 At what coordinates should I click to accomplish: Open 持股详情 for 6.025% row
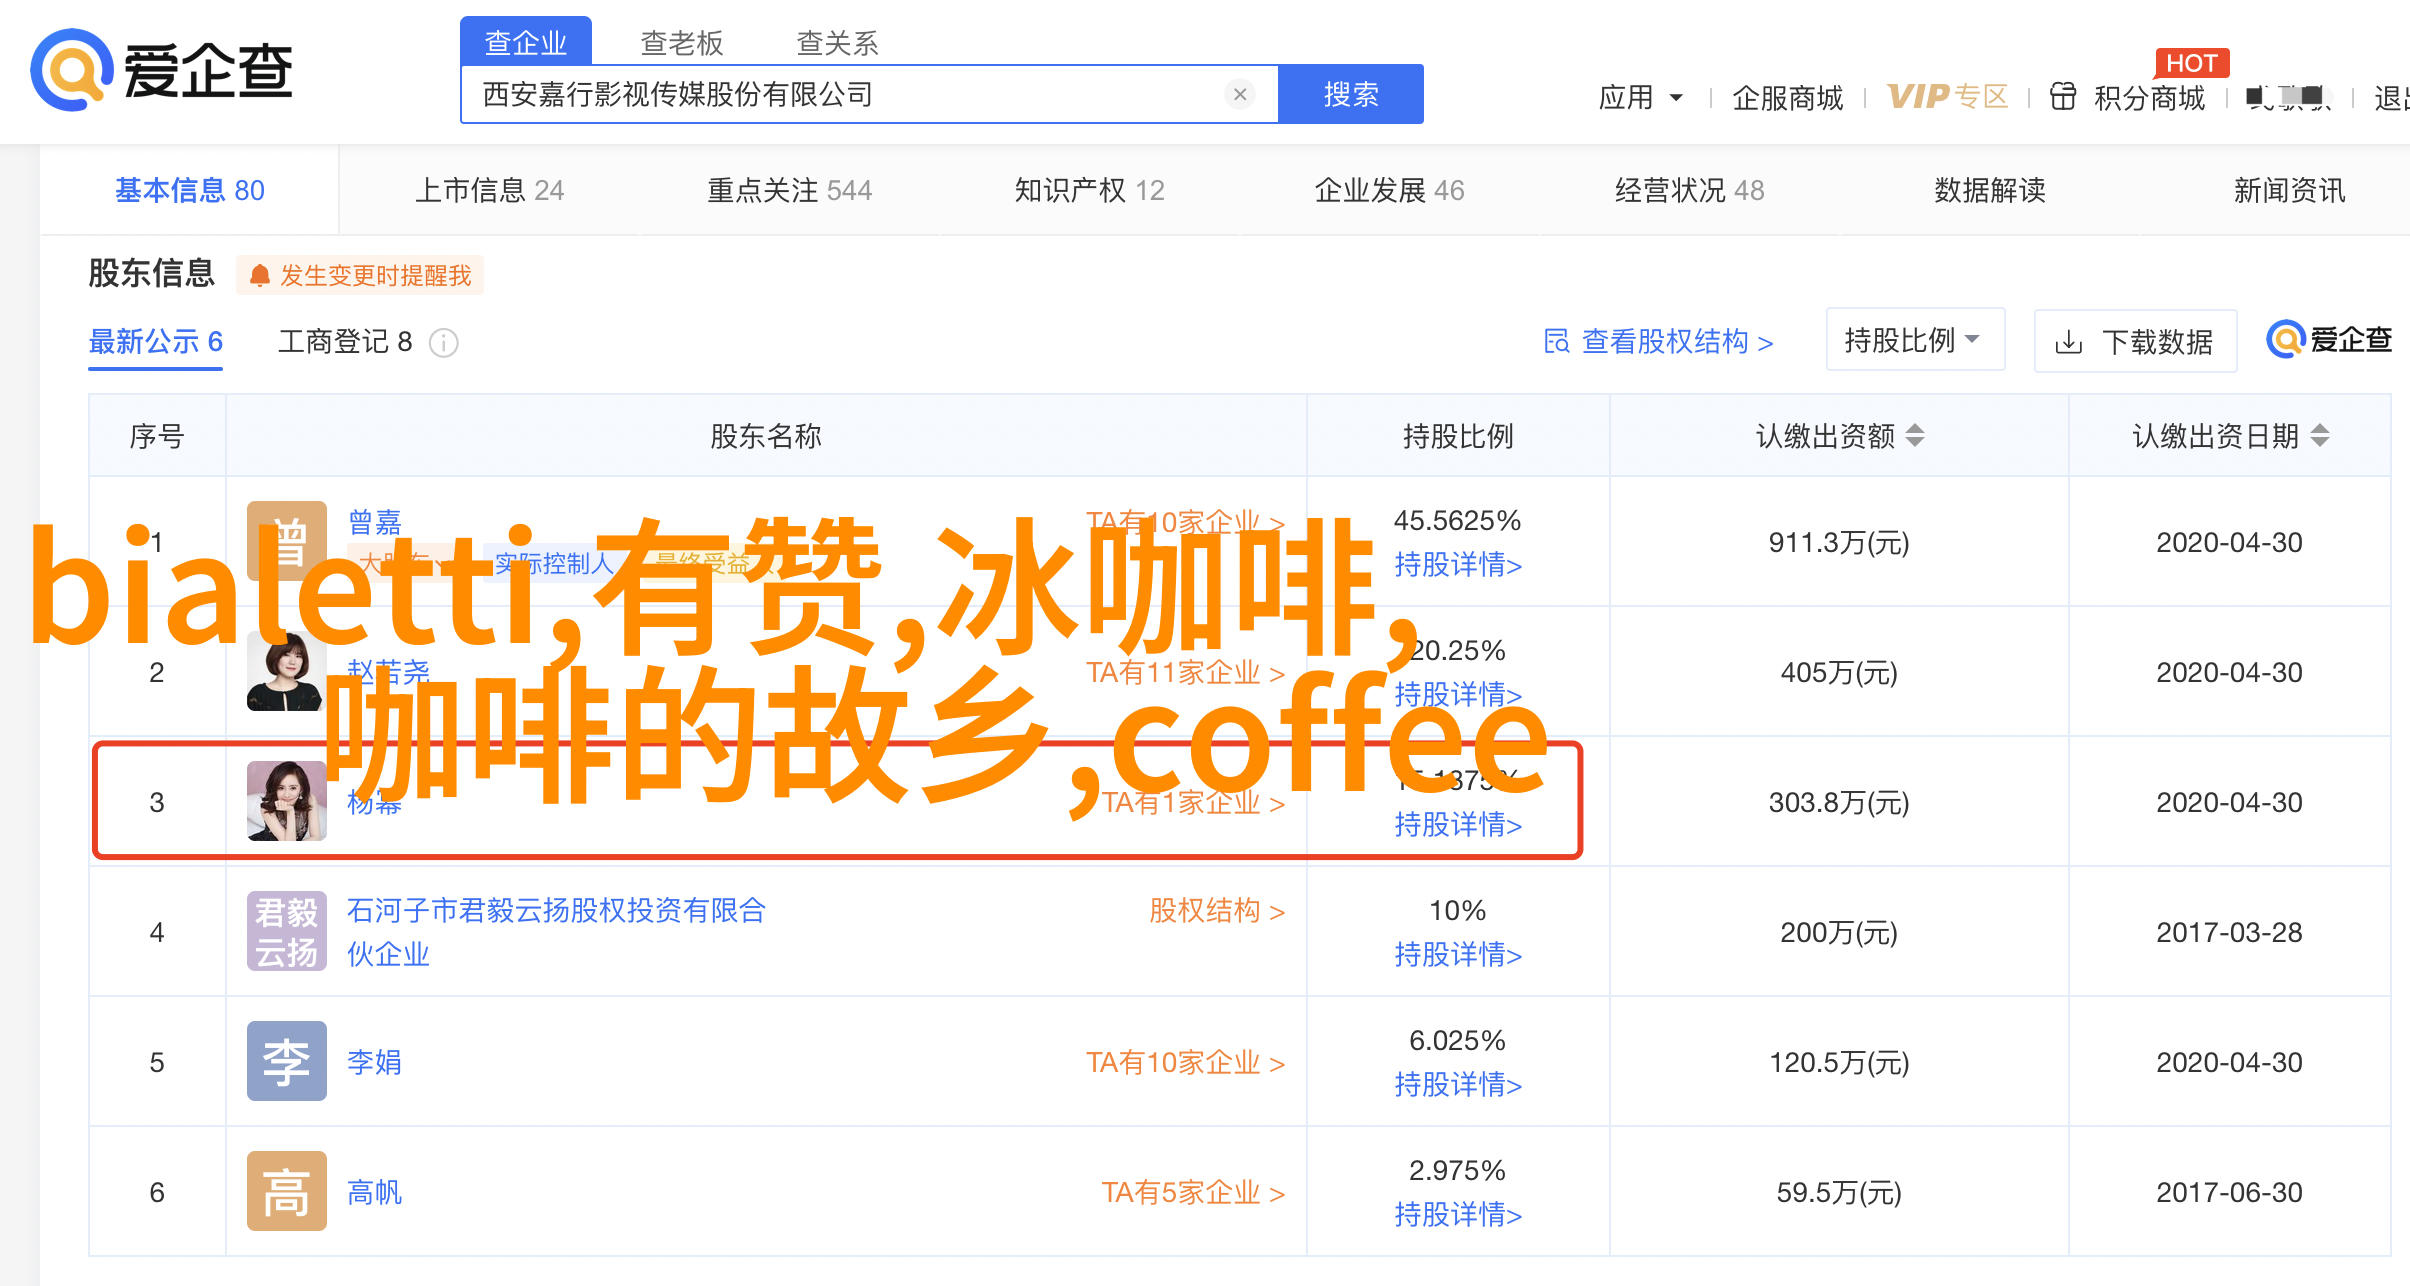click(x=1458, y=1085)
